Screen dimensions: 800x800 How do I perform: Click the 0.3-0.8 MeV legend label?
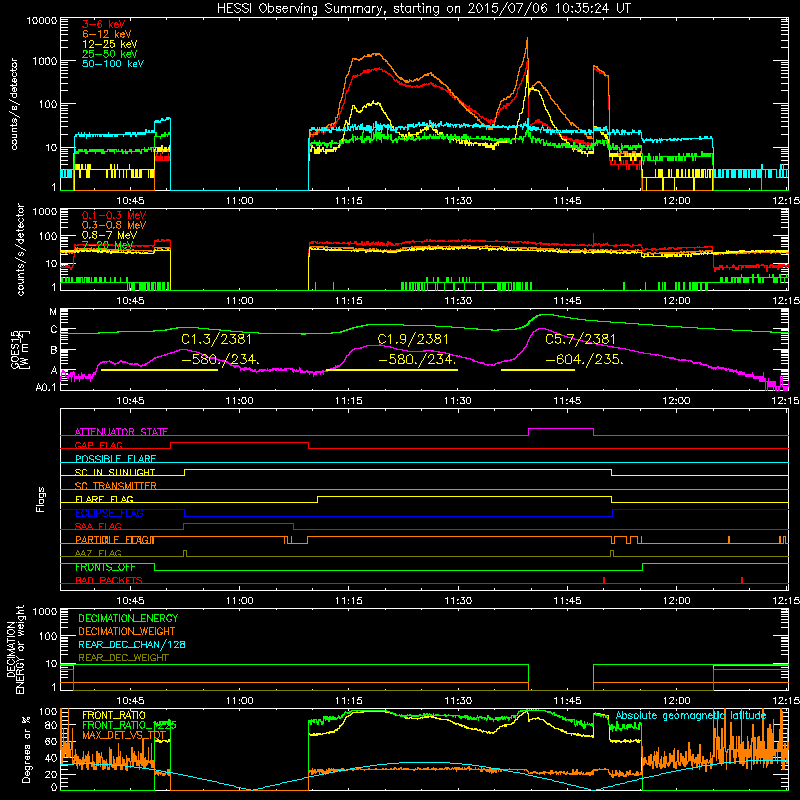(114, 225)
